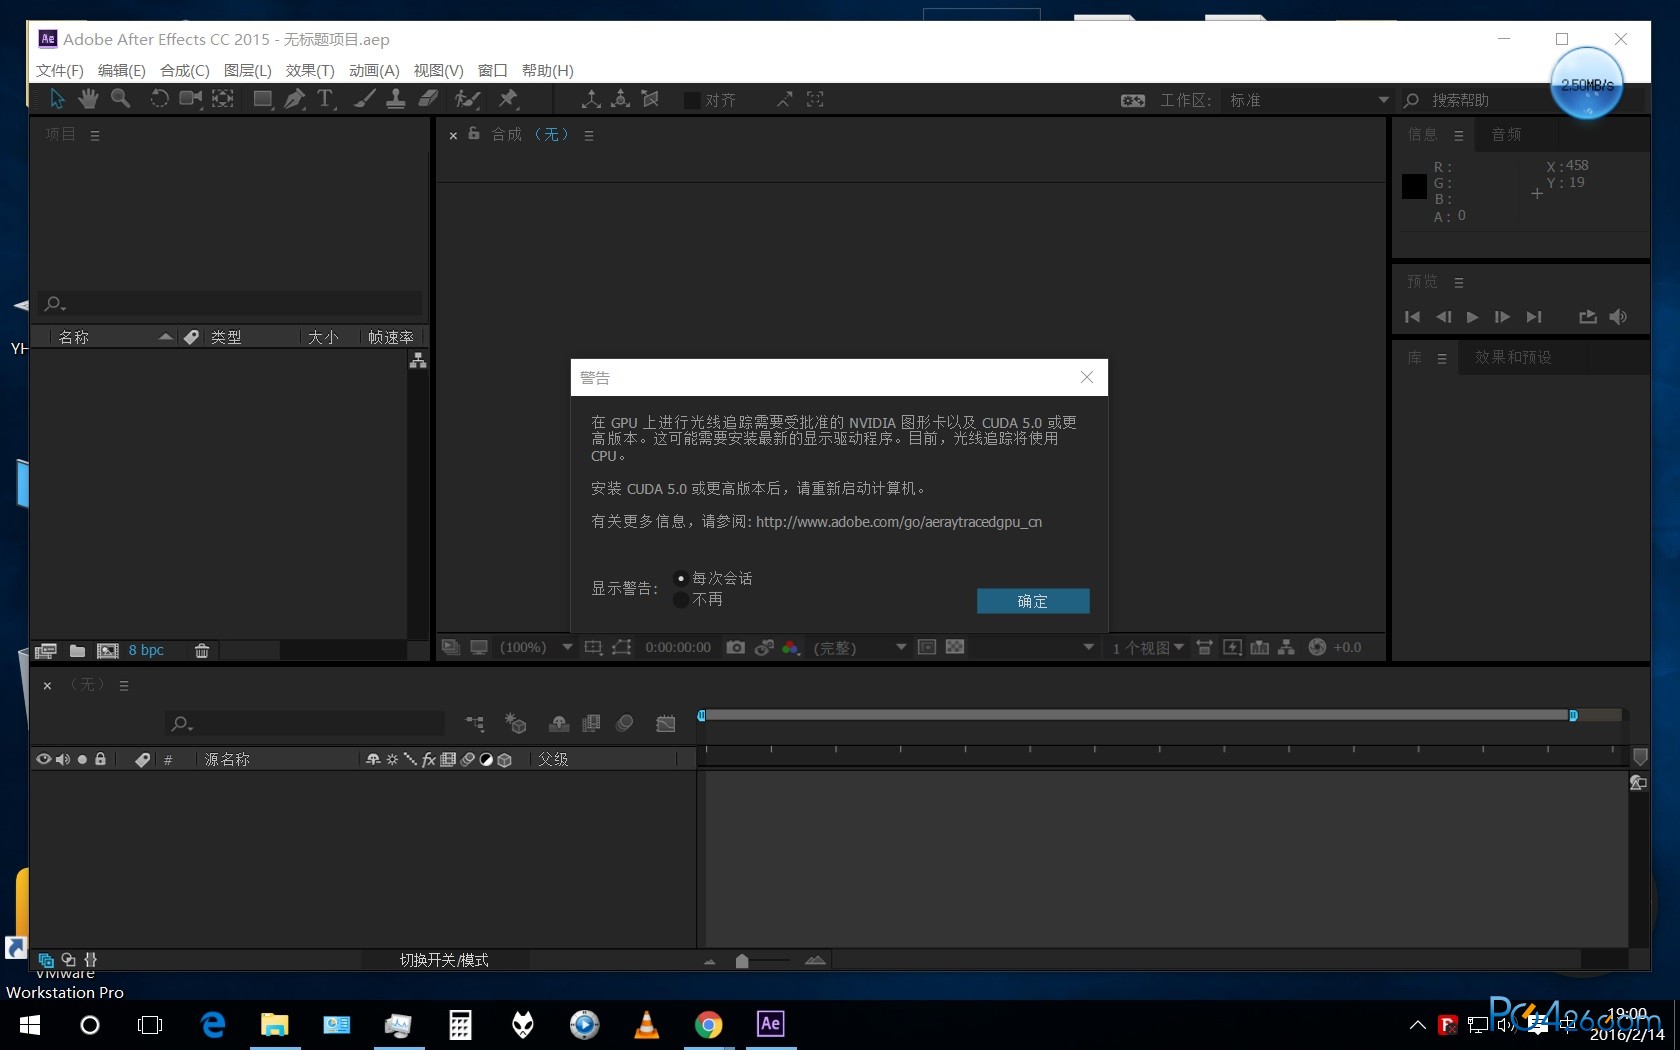Close the 警告 dialog
This screenshot has height=1050, width=1680.
(1087, 377)
